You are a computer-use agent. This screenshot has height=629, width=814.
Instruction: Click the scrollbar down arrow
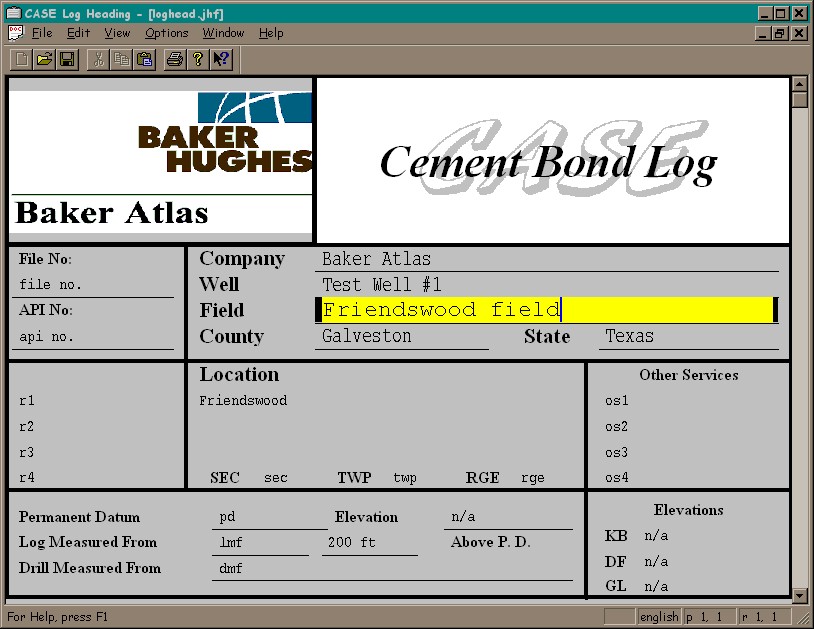point(799,595)
